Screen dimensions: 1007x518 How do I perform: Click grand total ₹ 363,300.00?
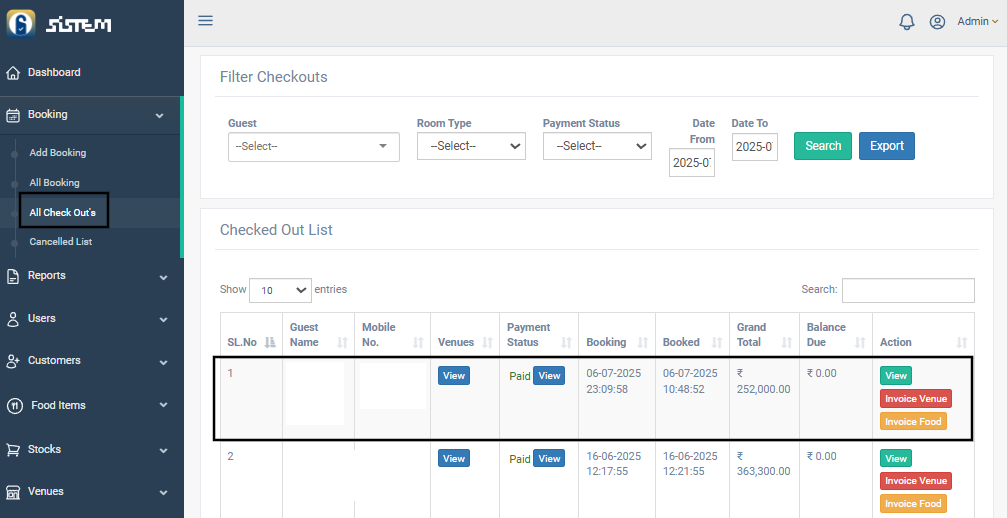[x=764, y=463]
